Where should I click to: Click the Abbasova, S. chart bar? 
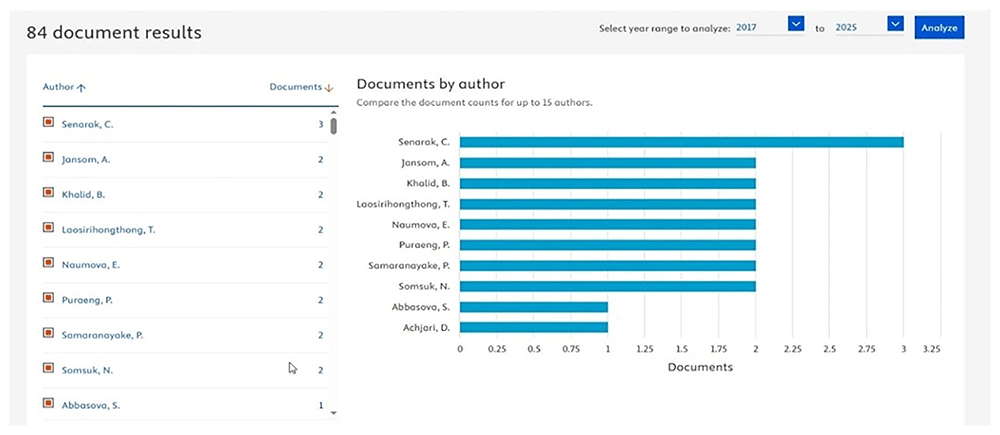tap(534, 307)
